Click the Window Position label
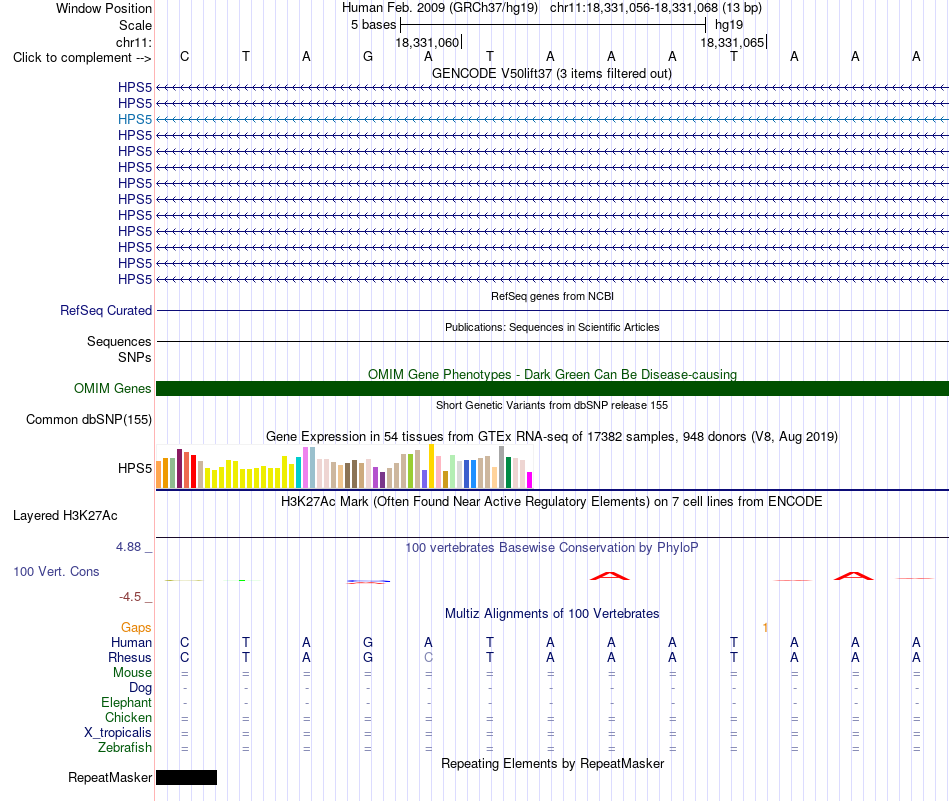950x801 pixels. point(104,8)
